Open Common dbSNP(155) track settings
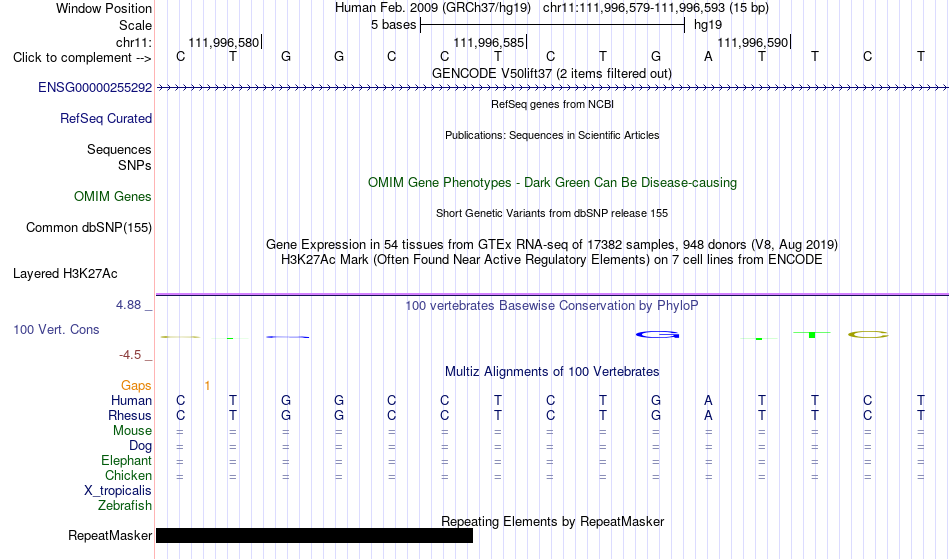950x559 pixels. [x=89, y=228]
